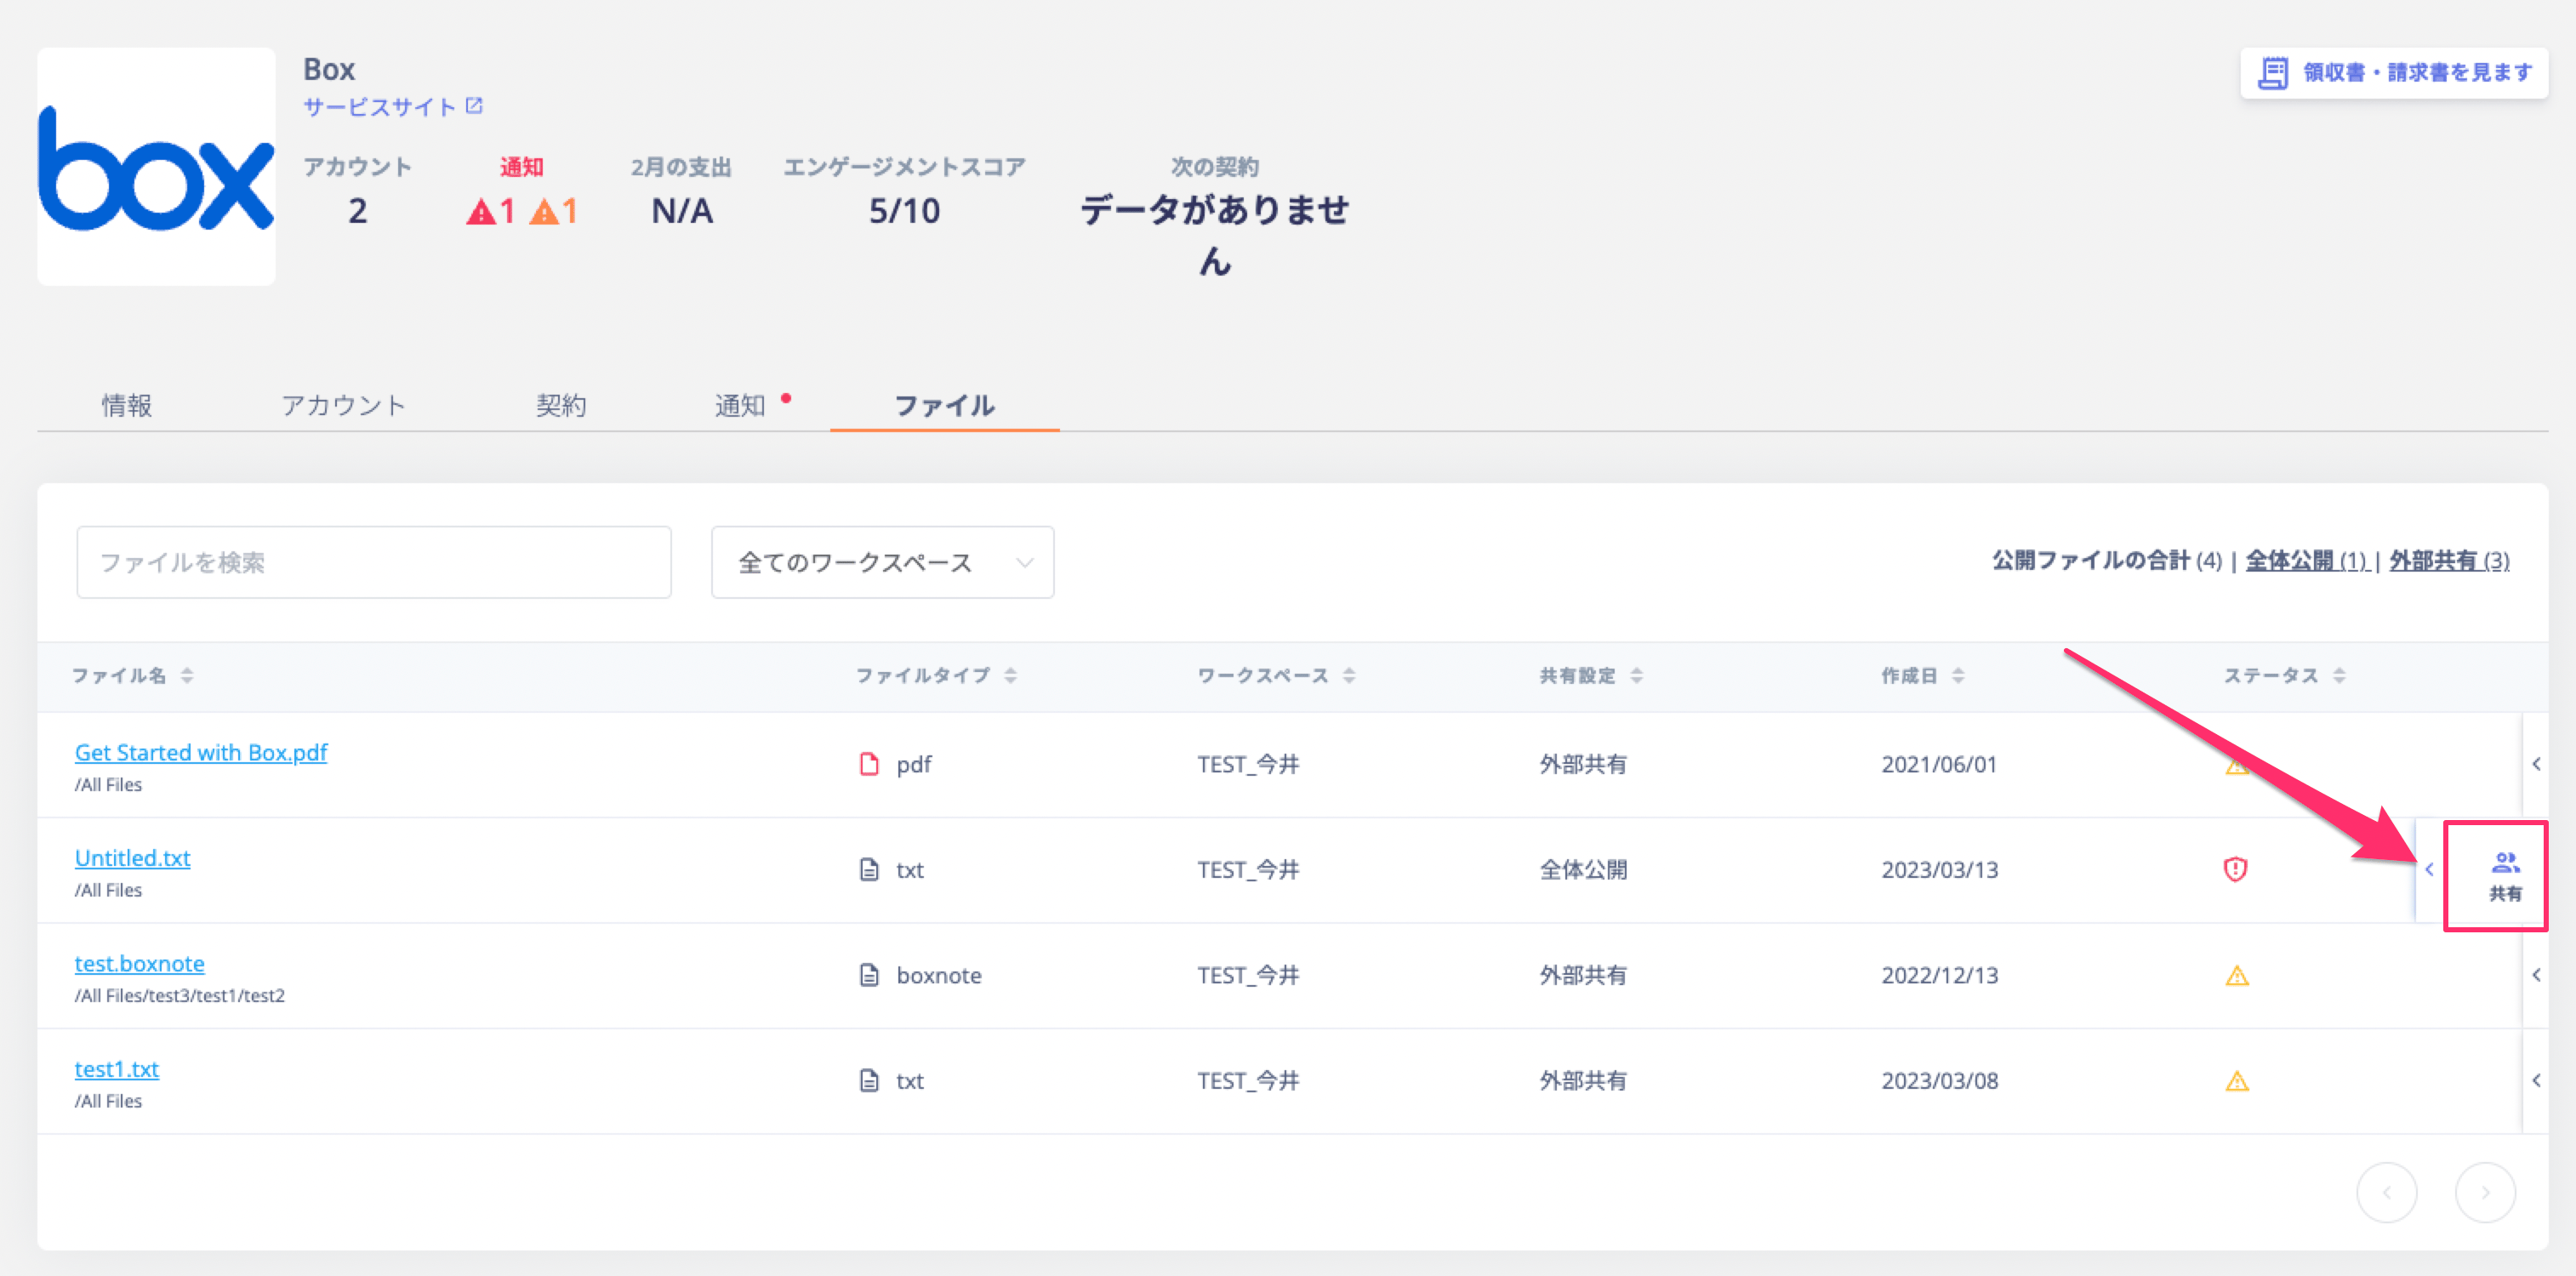Click the 2021/06/01 creation date
Screen dimensions: 2576x1276
pos(1938,764)
